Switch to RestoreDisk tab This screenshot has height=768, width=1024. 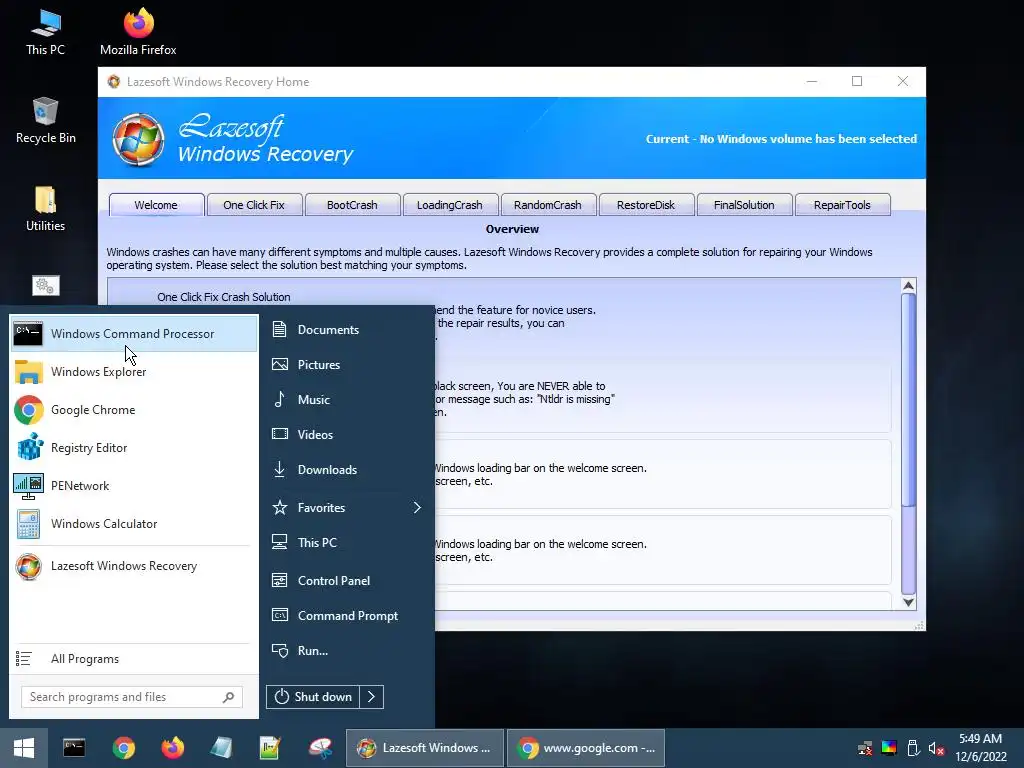(646, 205)
